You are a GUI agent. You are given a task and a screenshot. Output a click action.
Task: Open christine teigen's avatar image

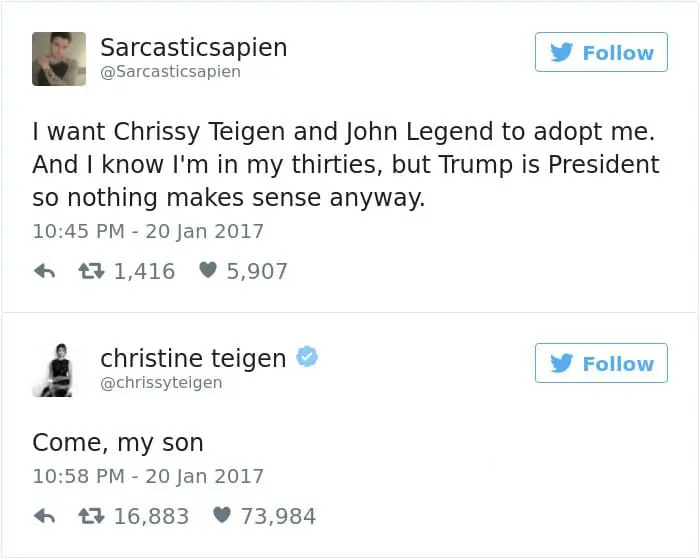pyautogui.click(x=53, y=369)
